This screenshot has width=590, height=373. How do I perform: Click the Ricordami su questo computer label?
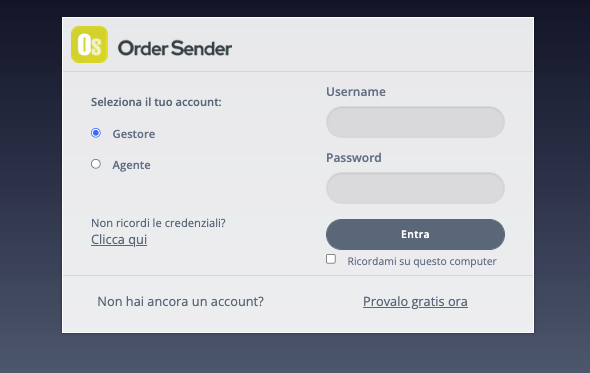click(422, 261)
